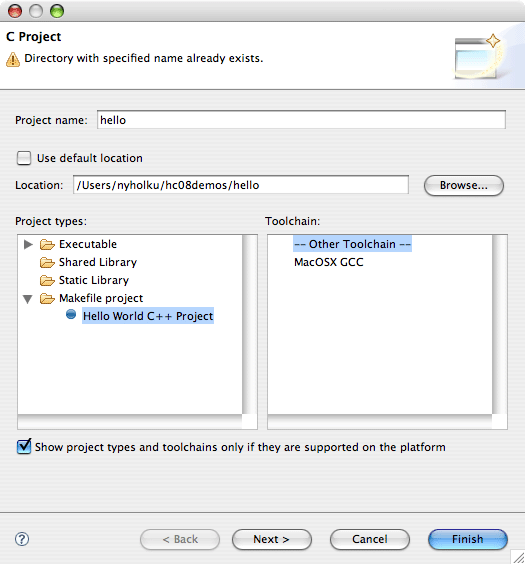Collapse the Makefile project node
This screenshot has height=564, width=525.
(x=28, y=299)
